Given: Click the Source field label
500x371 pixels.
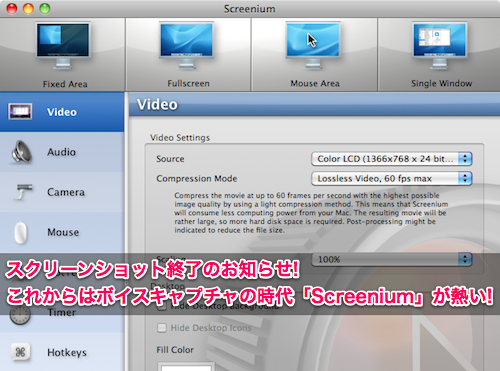Looking at the screenshot, I should point(170,159).
